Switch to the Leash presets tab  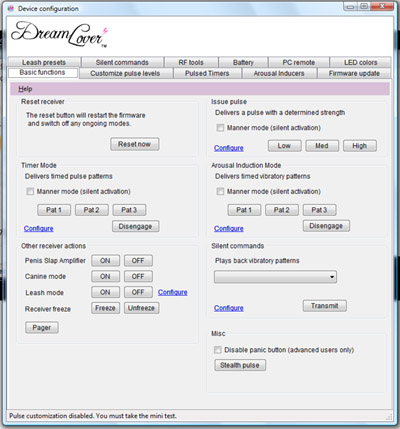tap(44, 62)
